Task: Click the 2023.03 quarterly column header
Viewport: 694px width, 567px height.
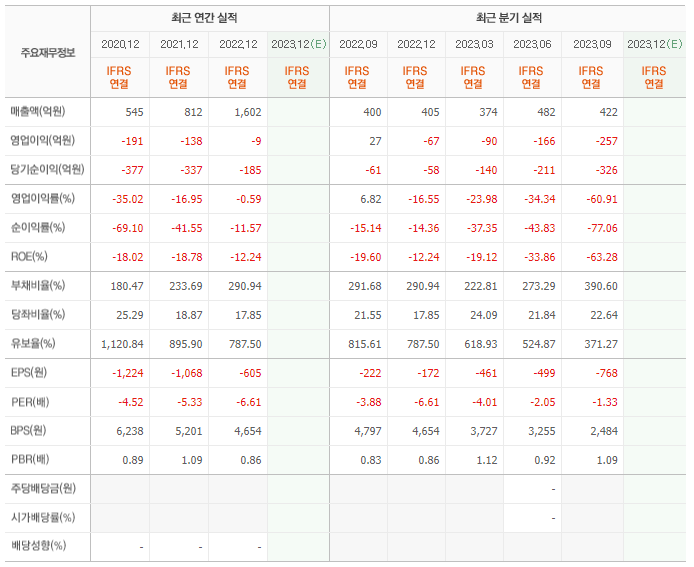Action: point(474,44)
